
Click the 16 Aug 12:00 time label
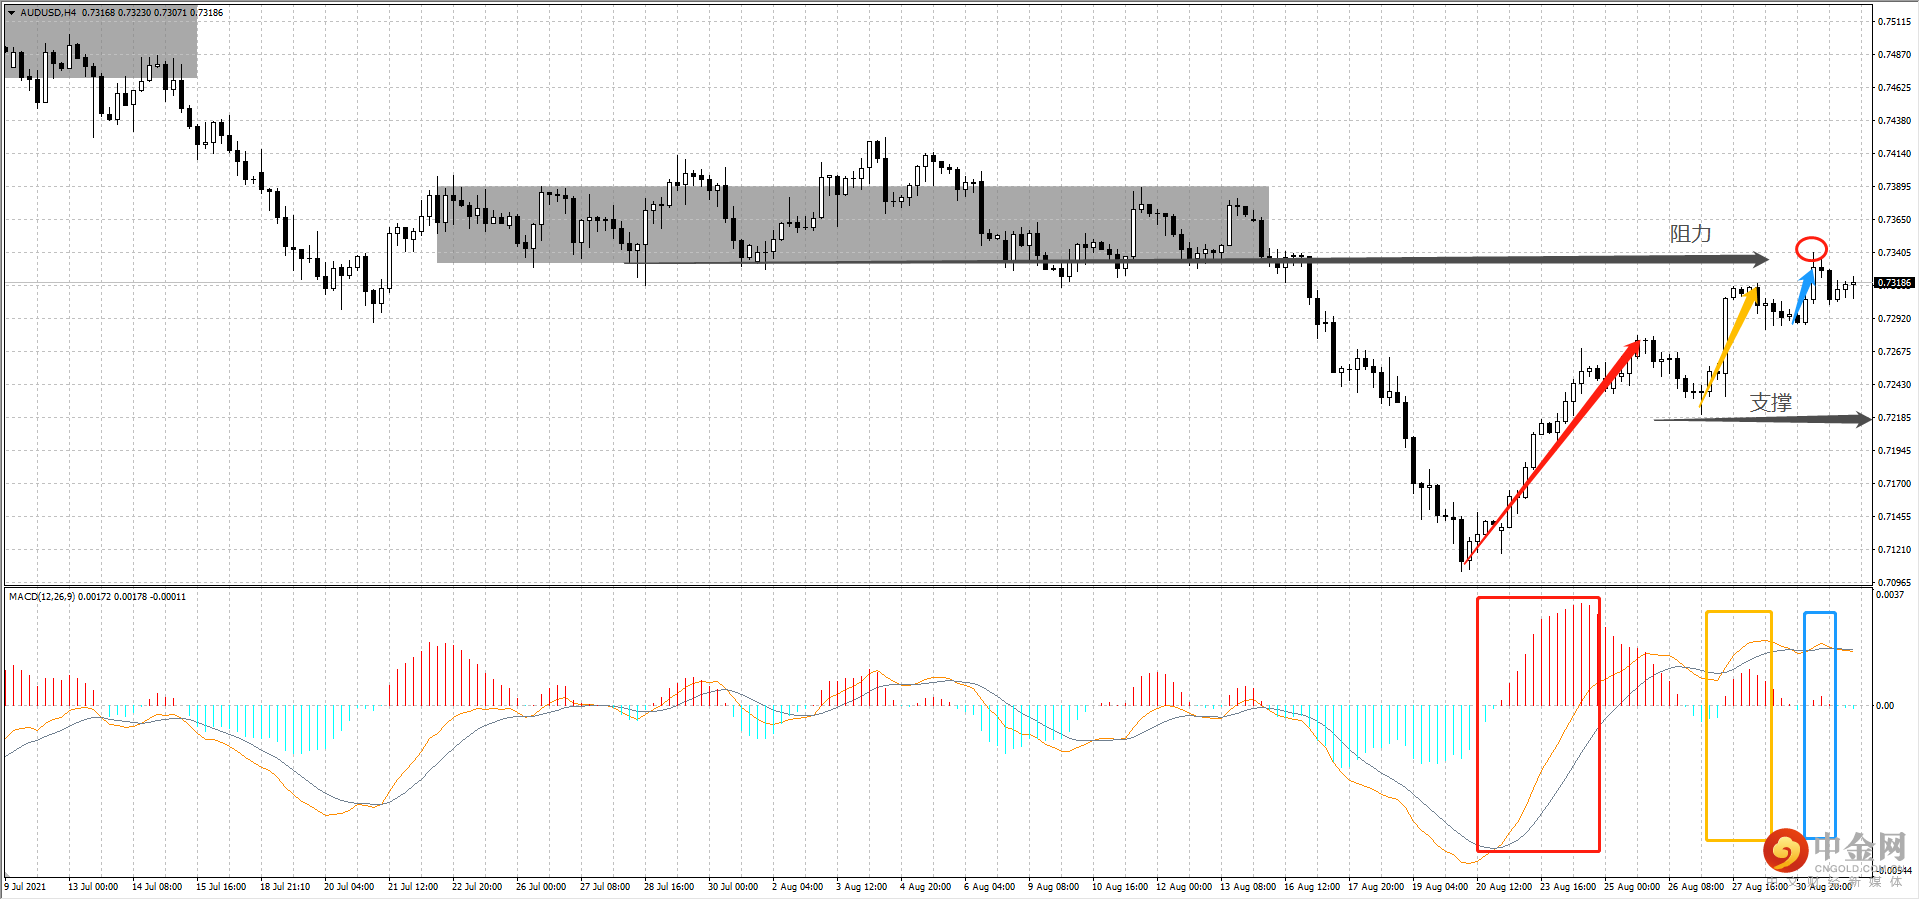pyautogui.click(x=1312, y=887)
